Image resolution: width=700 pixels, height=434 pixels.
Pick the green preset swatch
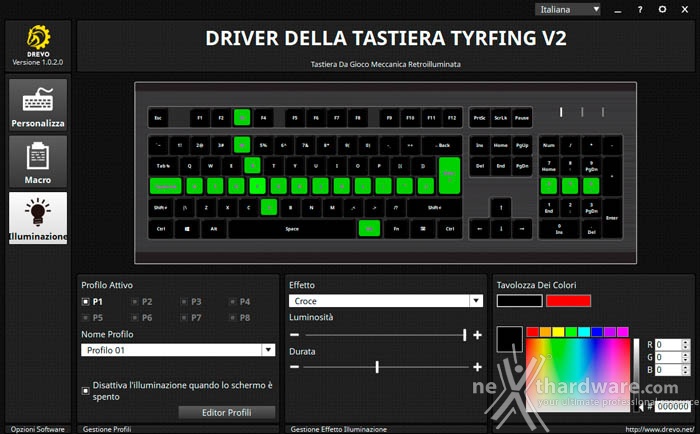571,332
